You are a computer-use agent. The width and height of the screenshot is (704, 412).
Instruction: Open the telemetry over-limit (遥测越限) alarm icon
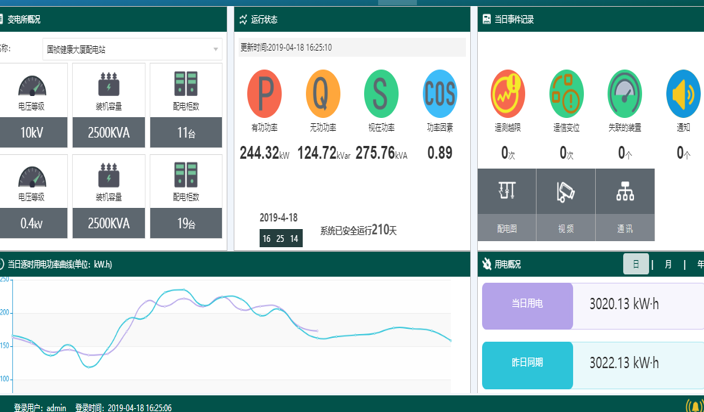tap(508, 94)
